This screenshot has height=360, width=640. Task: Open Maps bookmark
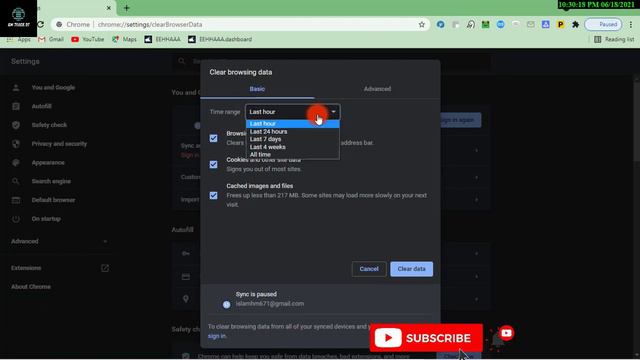[124, 40]
